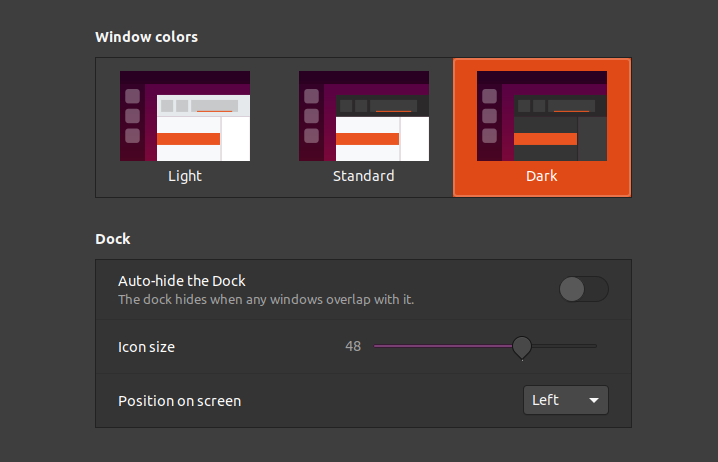
Task: Choose the Standard window color theme
Action: pos(364,127)
